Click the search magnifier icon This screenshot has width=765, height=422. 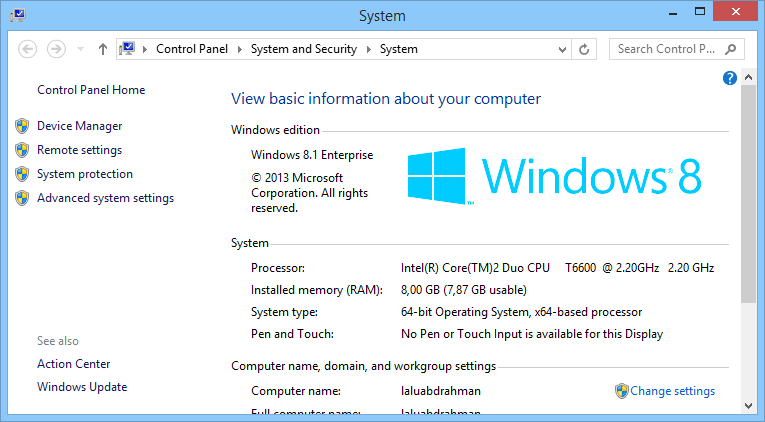point(730,49)
